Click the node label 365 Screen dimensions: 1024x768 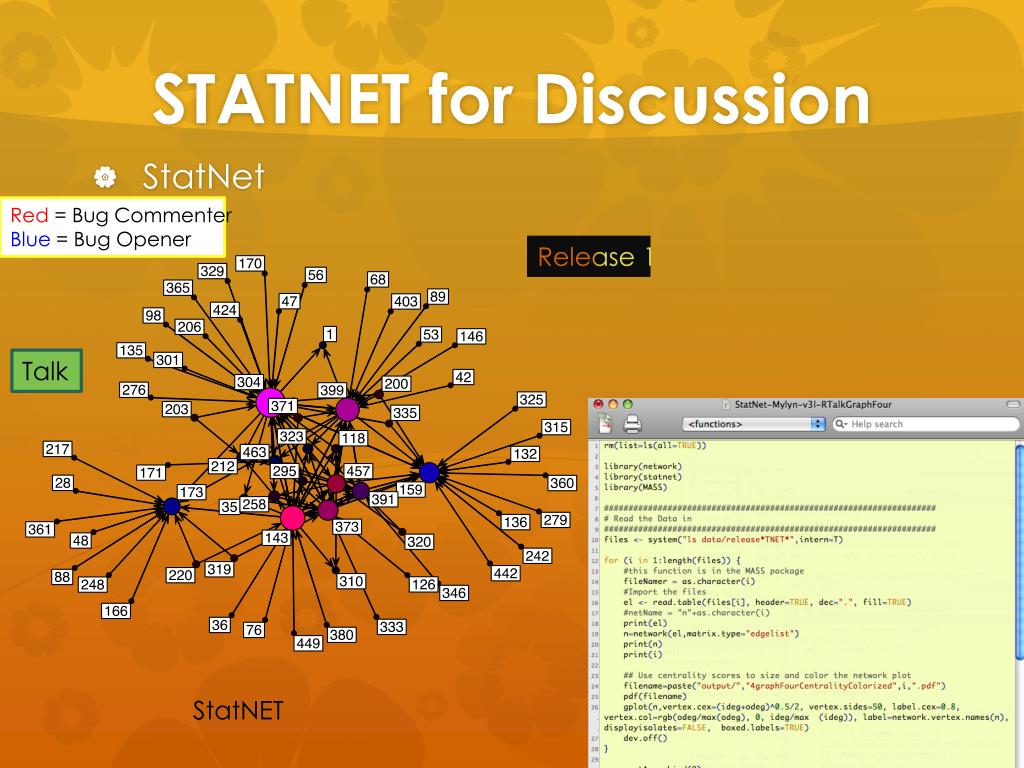click(178, 288)
